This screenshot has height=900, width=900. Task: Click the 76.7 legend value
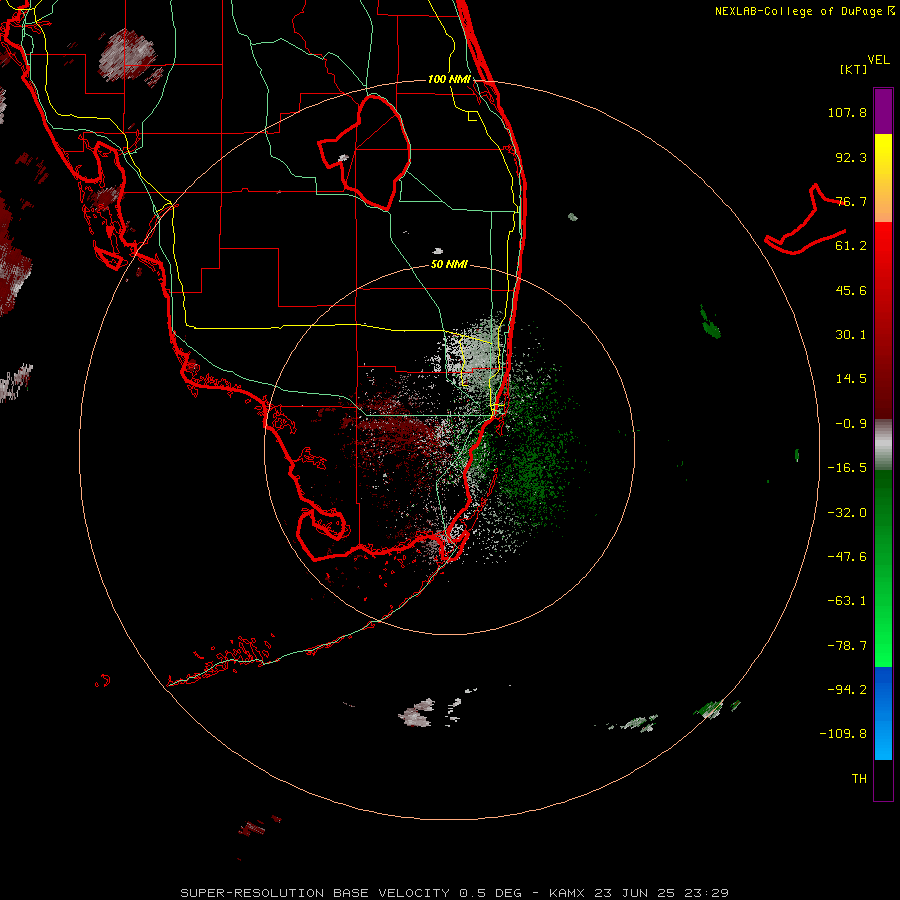point(851,201)
